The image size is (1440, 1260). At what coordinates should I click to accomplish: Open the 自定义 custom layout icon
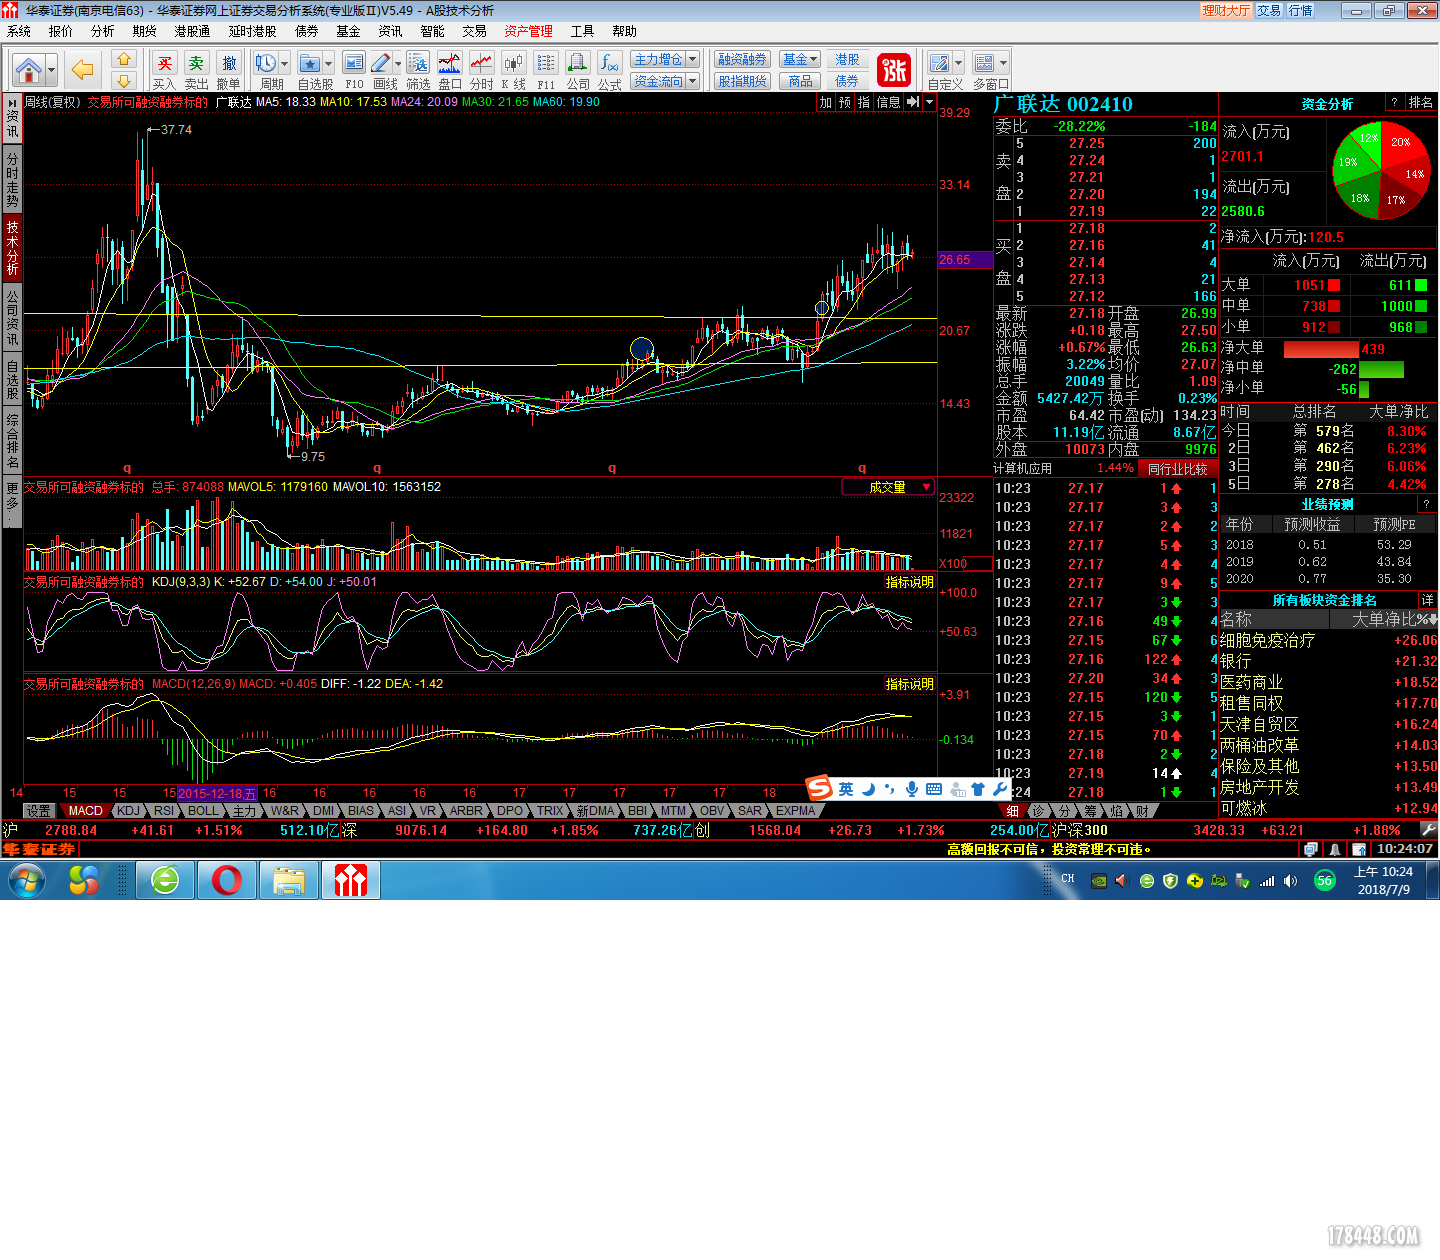pyautogui.click(x=939, y=64)
